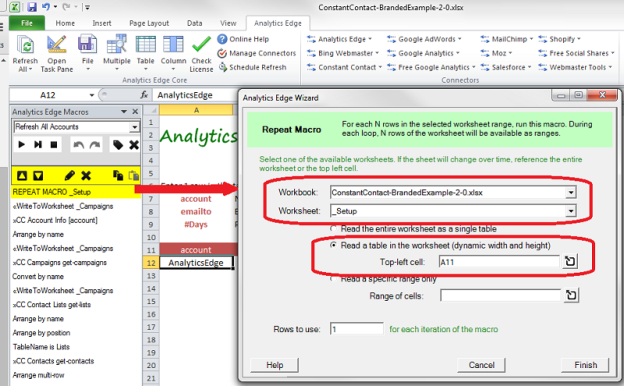Pick top-left cell with range selector icon

pos(570,261)
